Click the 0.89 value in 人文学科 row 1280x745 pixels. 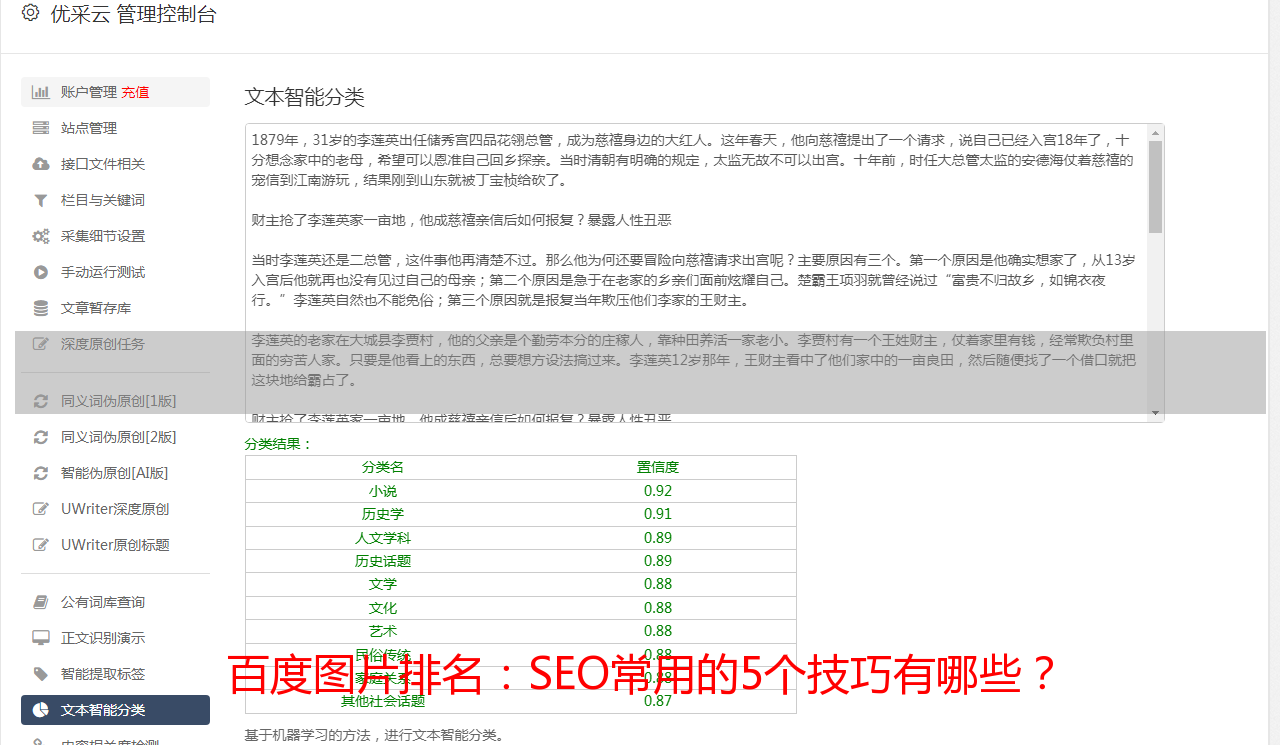pos(658,538)
